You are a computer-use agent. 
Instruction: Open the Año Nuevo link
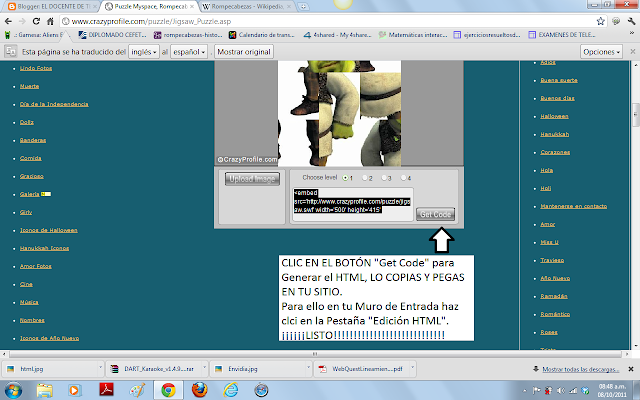(555, 278)
